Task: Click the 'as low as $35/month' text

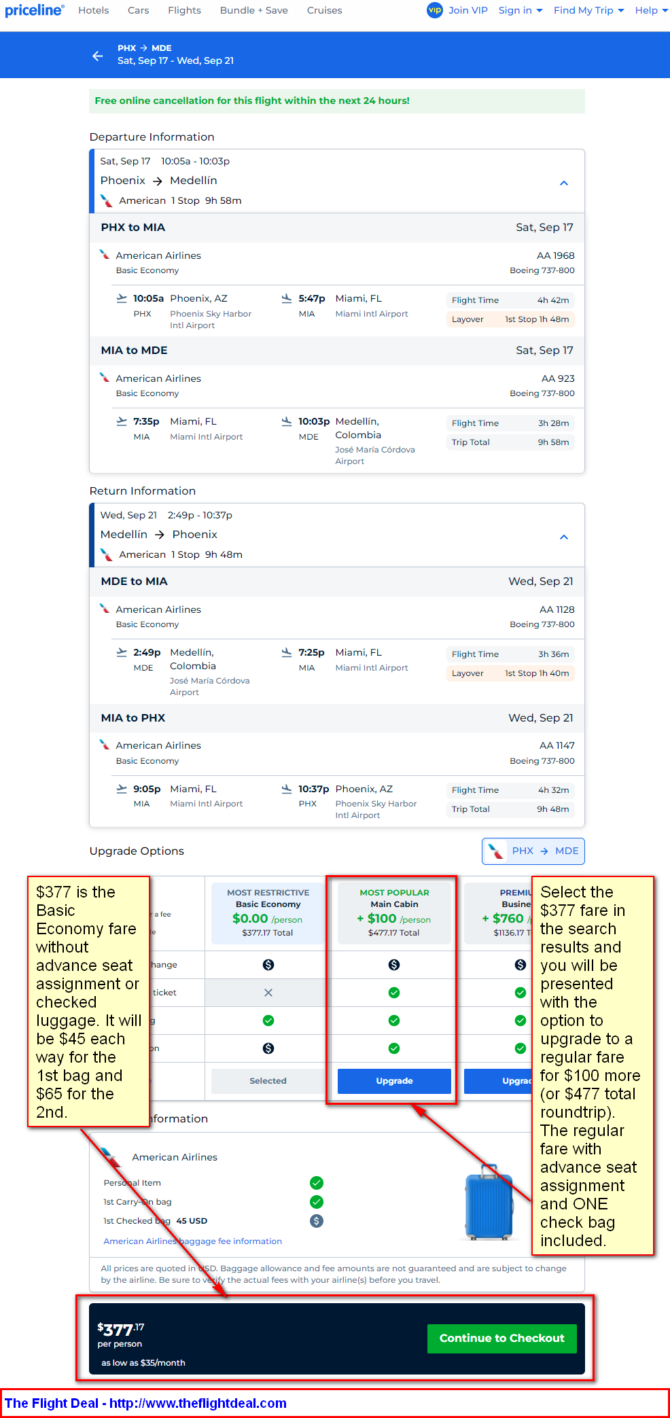Action: coord(143,1363)
